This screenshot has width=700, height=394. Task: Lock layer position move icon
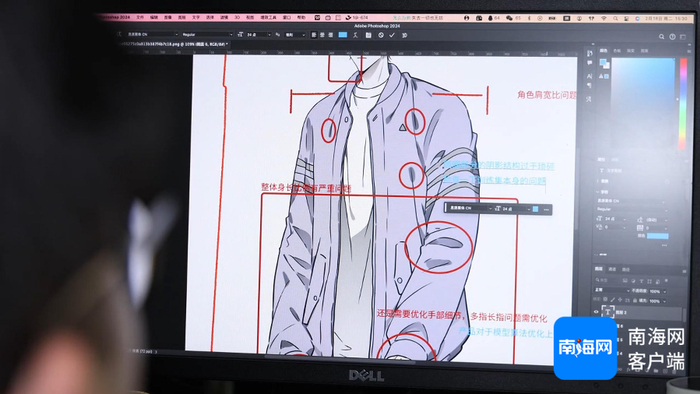620,300
